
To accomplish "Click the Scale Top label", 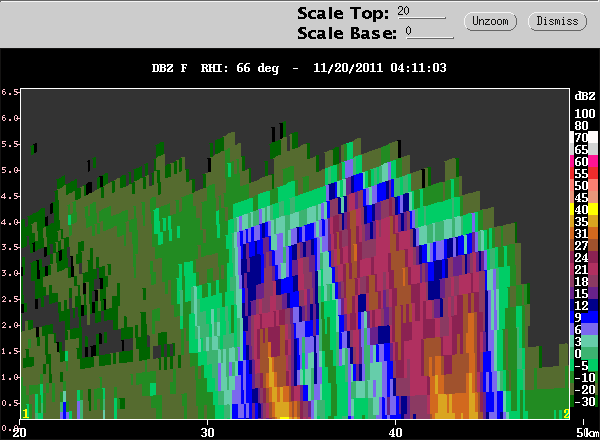I will pyautogui.click(x=343, y=13).
